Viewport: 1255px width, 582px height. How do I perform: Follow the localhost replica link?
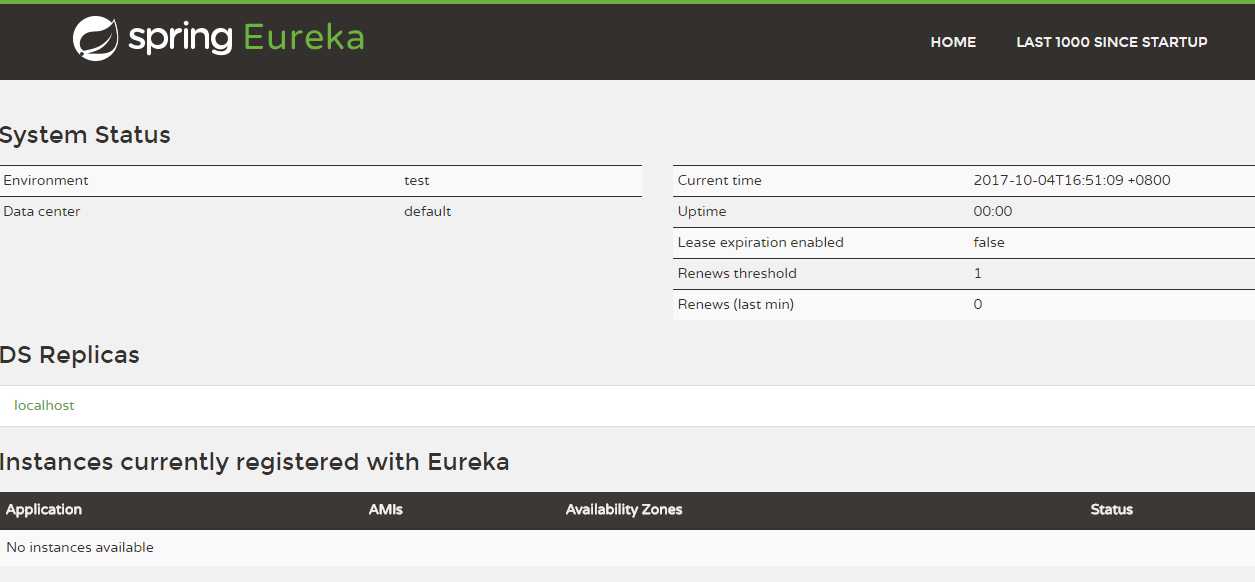pos(44,405)
